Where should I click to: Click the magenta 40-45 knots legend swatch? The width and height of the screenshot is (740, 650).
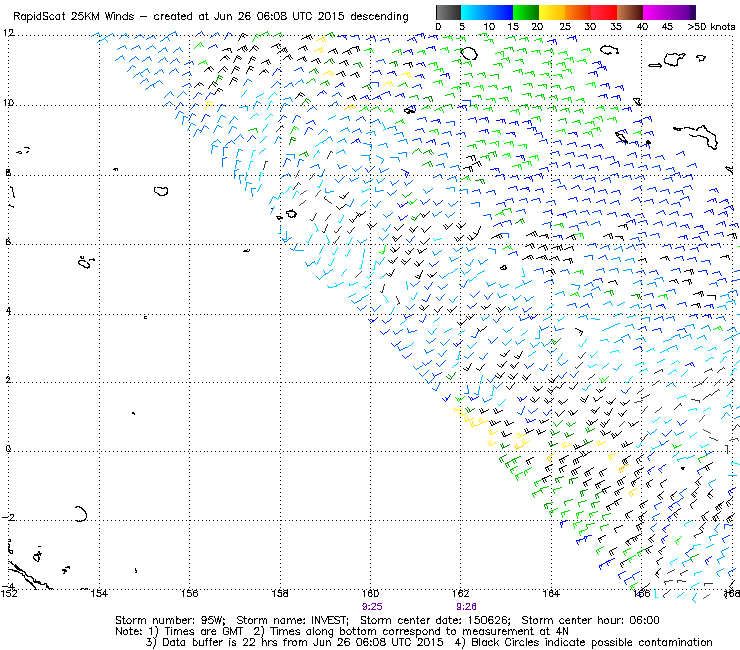[x=656, y=12]
